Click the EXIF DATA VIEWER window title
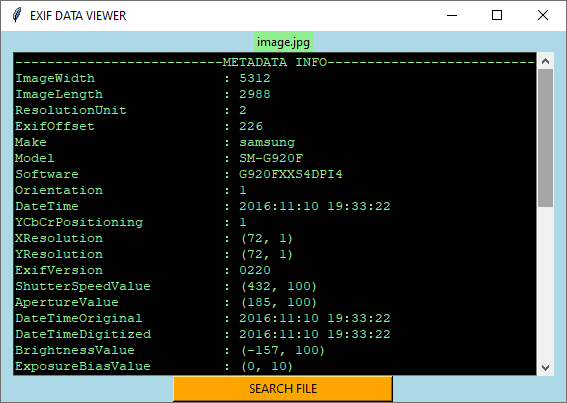The image size is (567, 403). (78, 16)
